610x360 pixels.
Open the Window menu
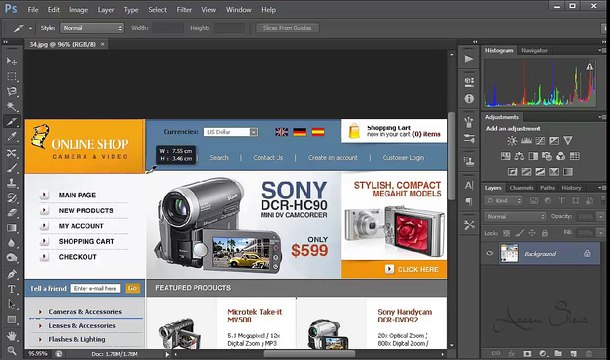pos(238,10)
